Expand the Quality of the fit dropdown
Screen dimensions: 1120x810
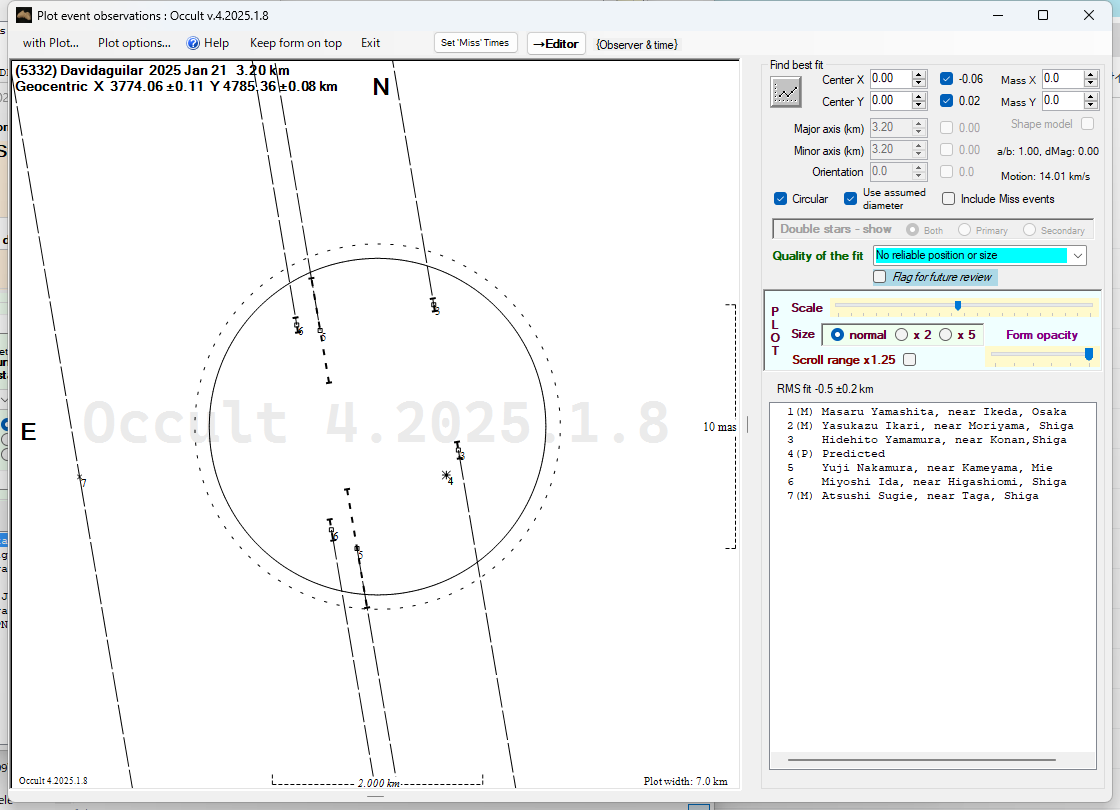point(1077,256)
